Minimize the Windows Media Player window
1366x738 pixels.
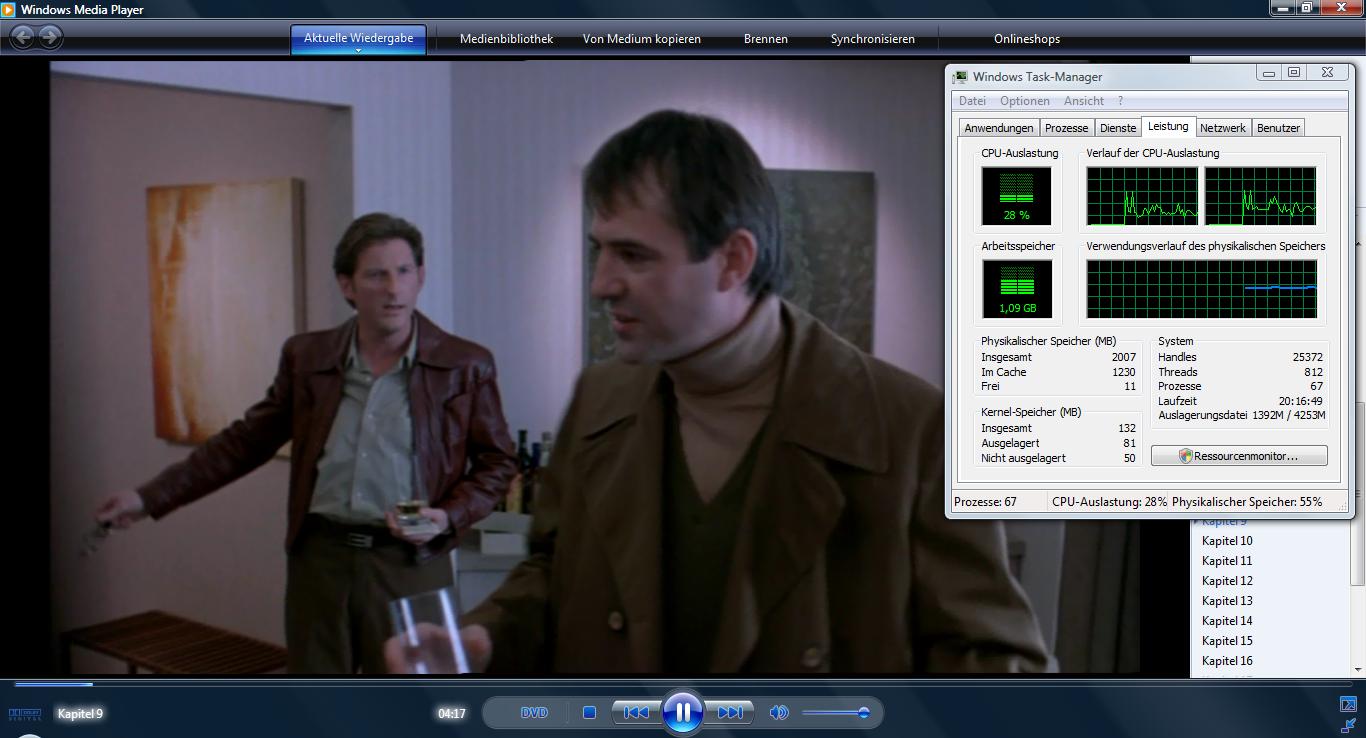click(1284, 8)
